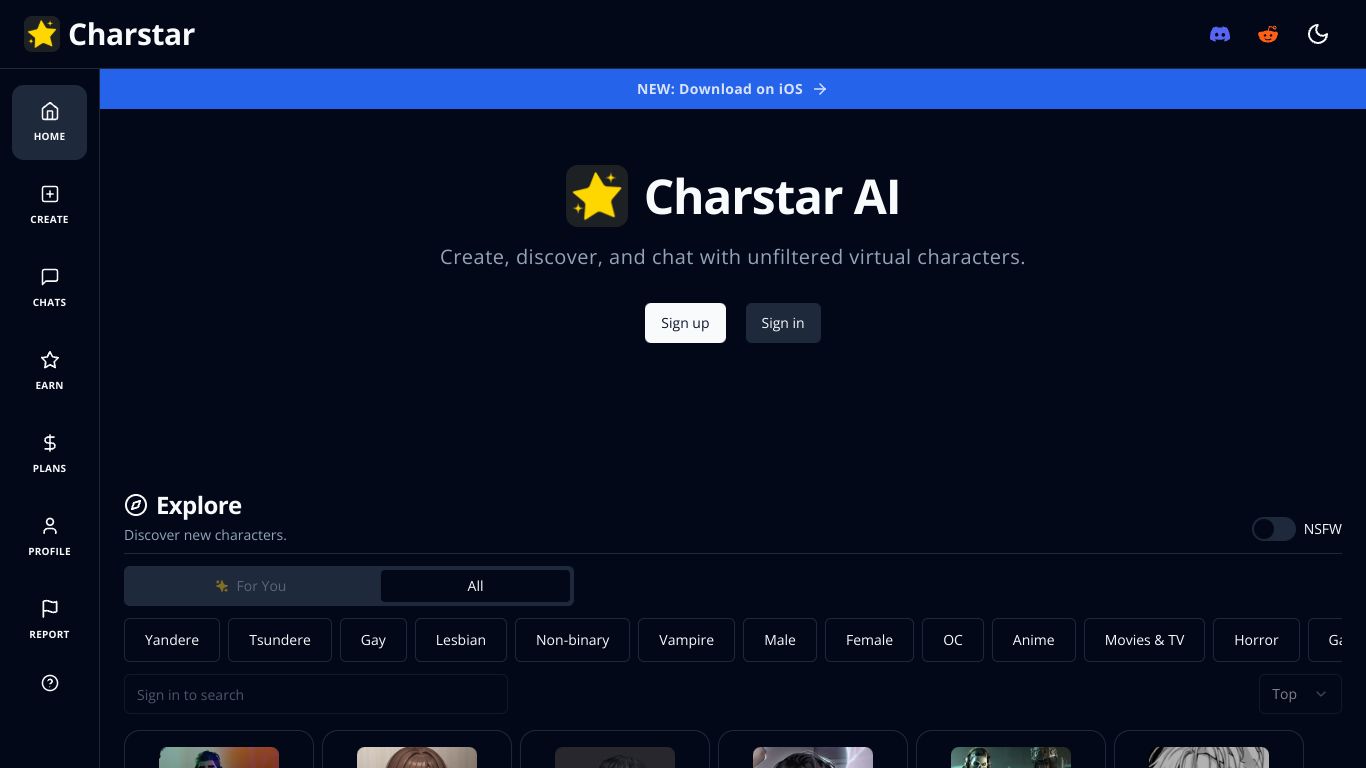The image size is (1366, 768).
Task: Click the Sign in to search field
Action: point(316,694)
